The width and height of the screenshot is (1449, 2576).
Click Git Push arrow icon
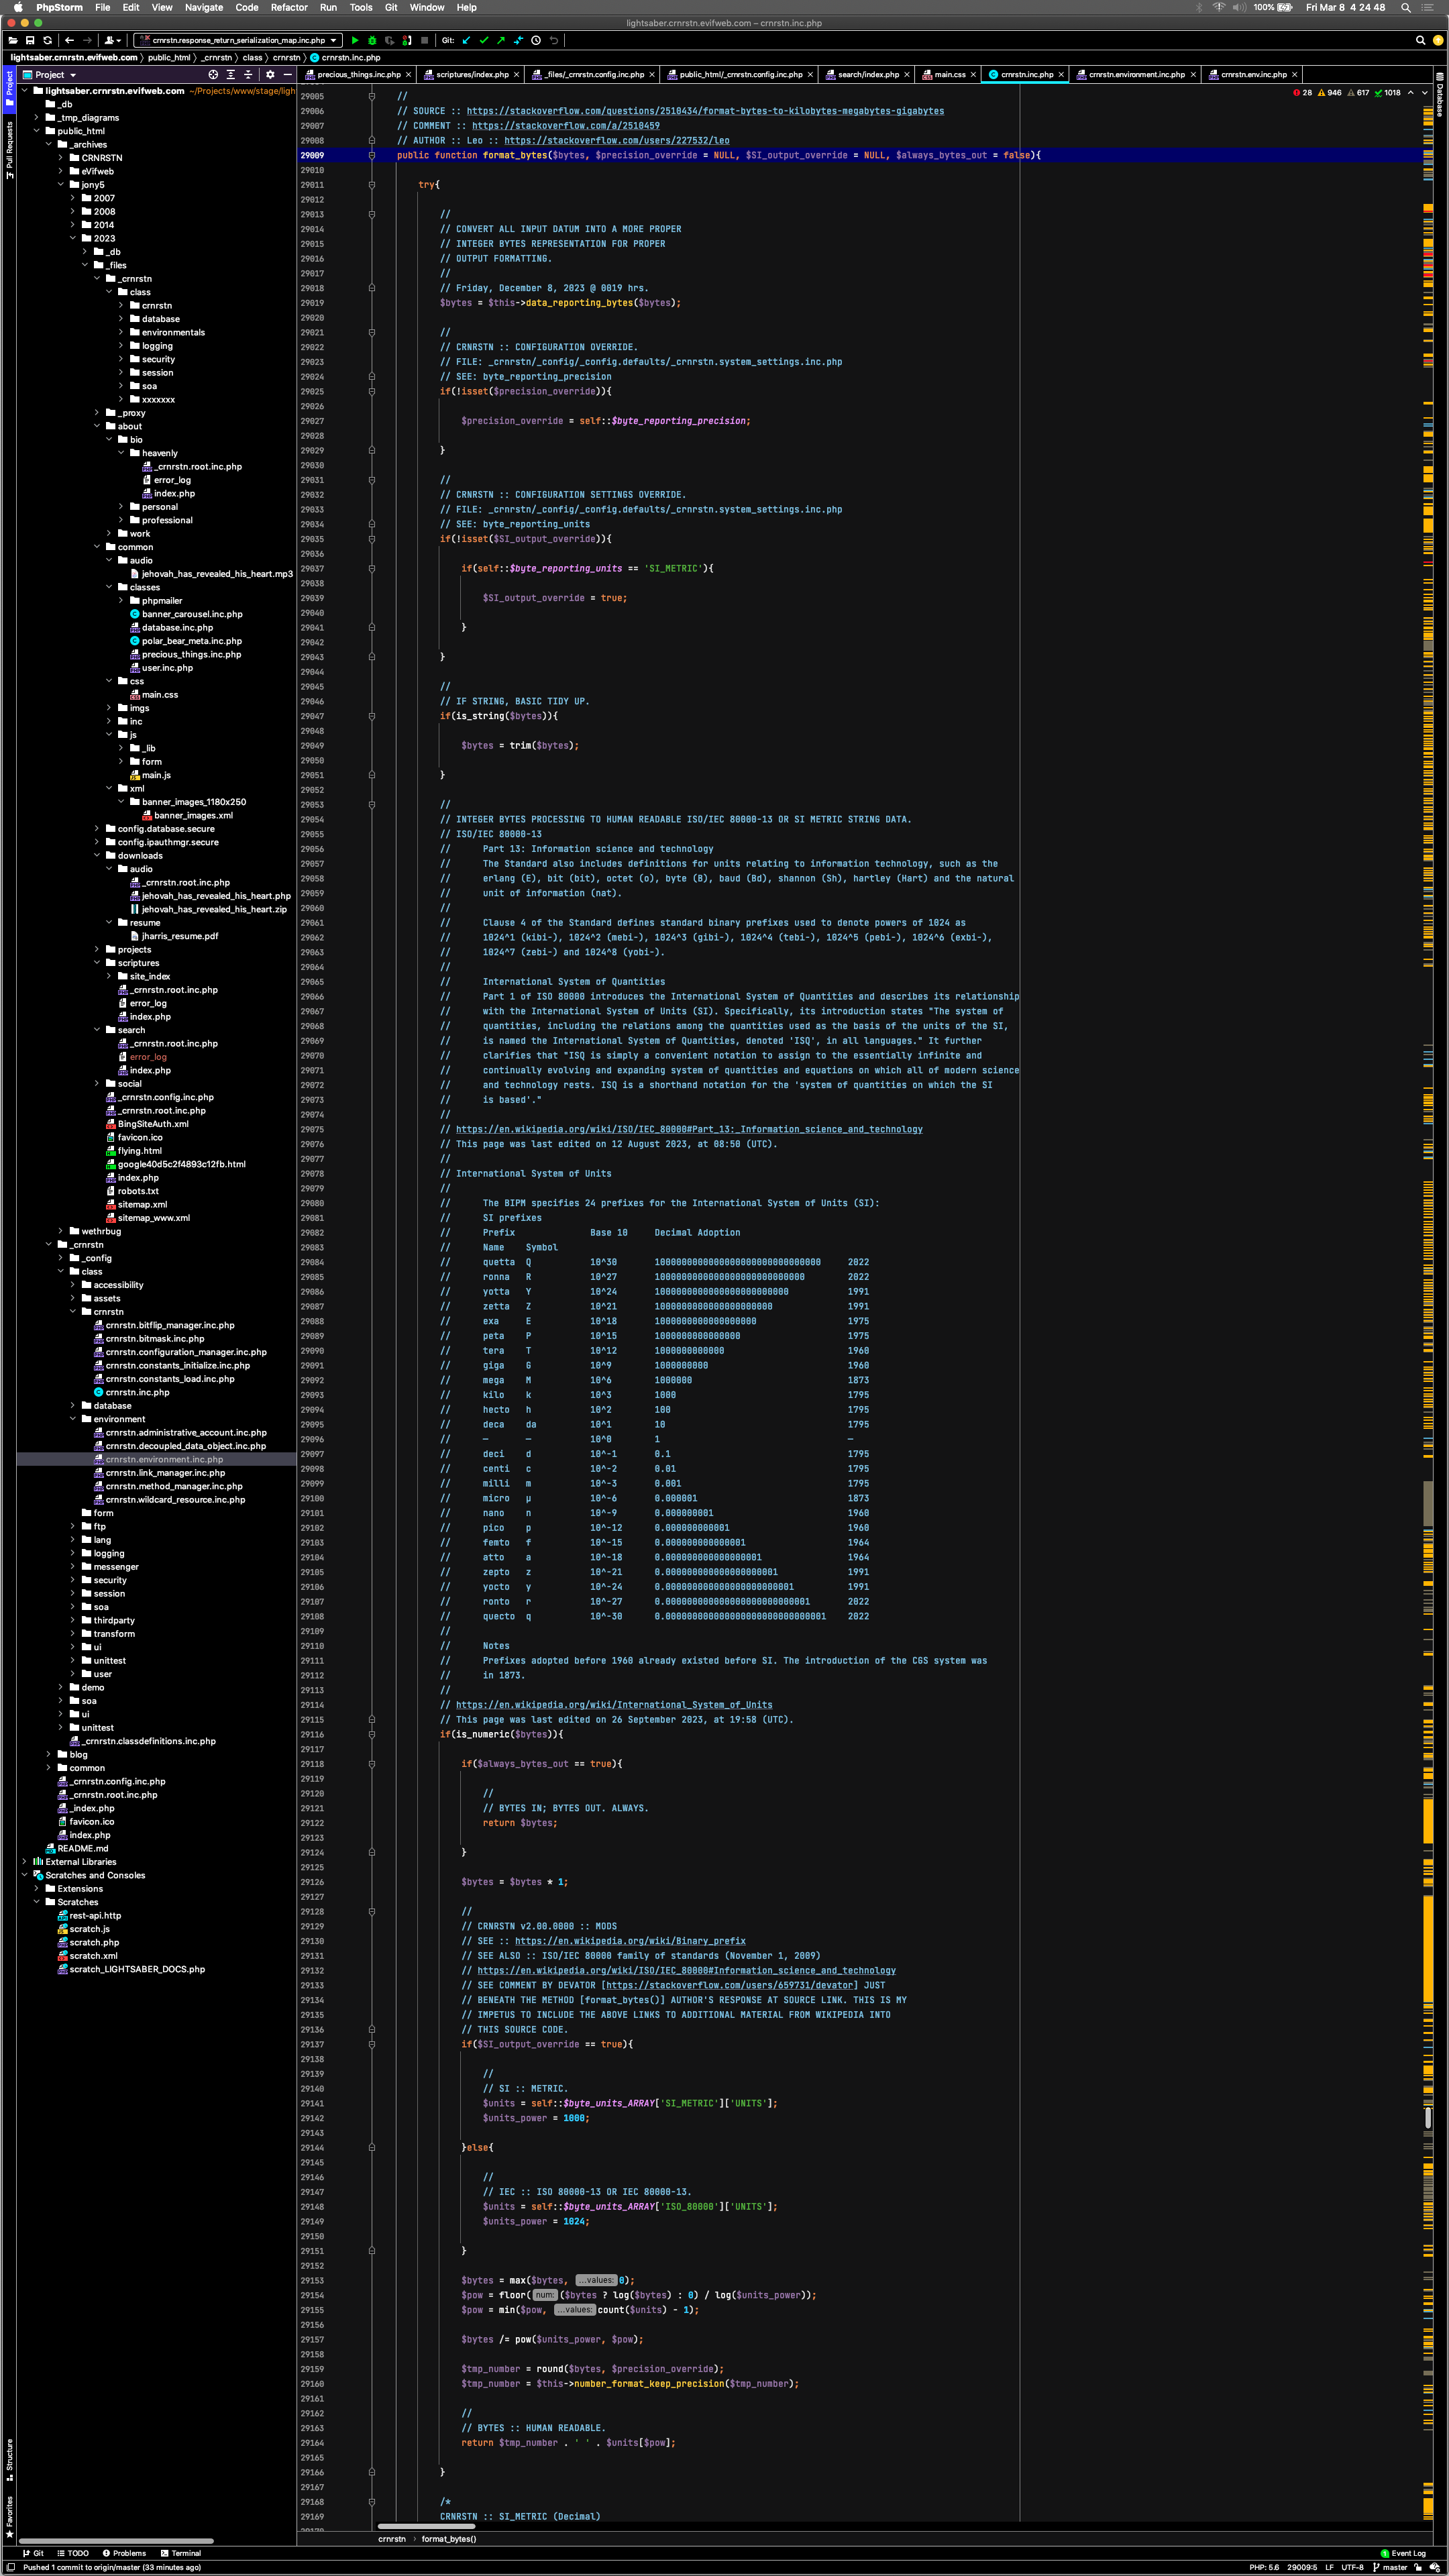(x=501, y=40)
